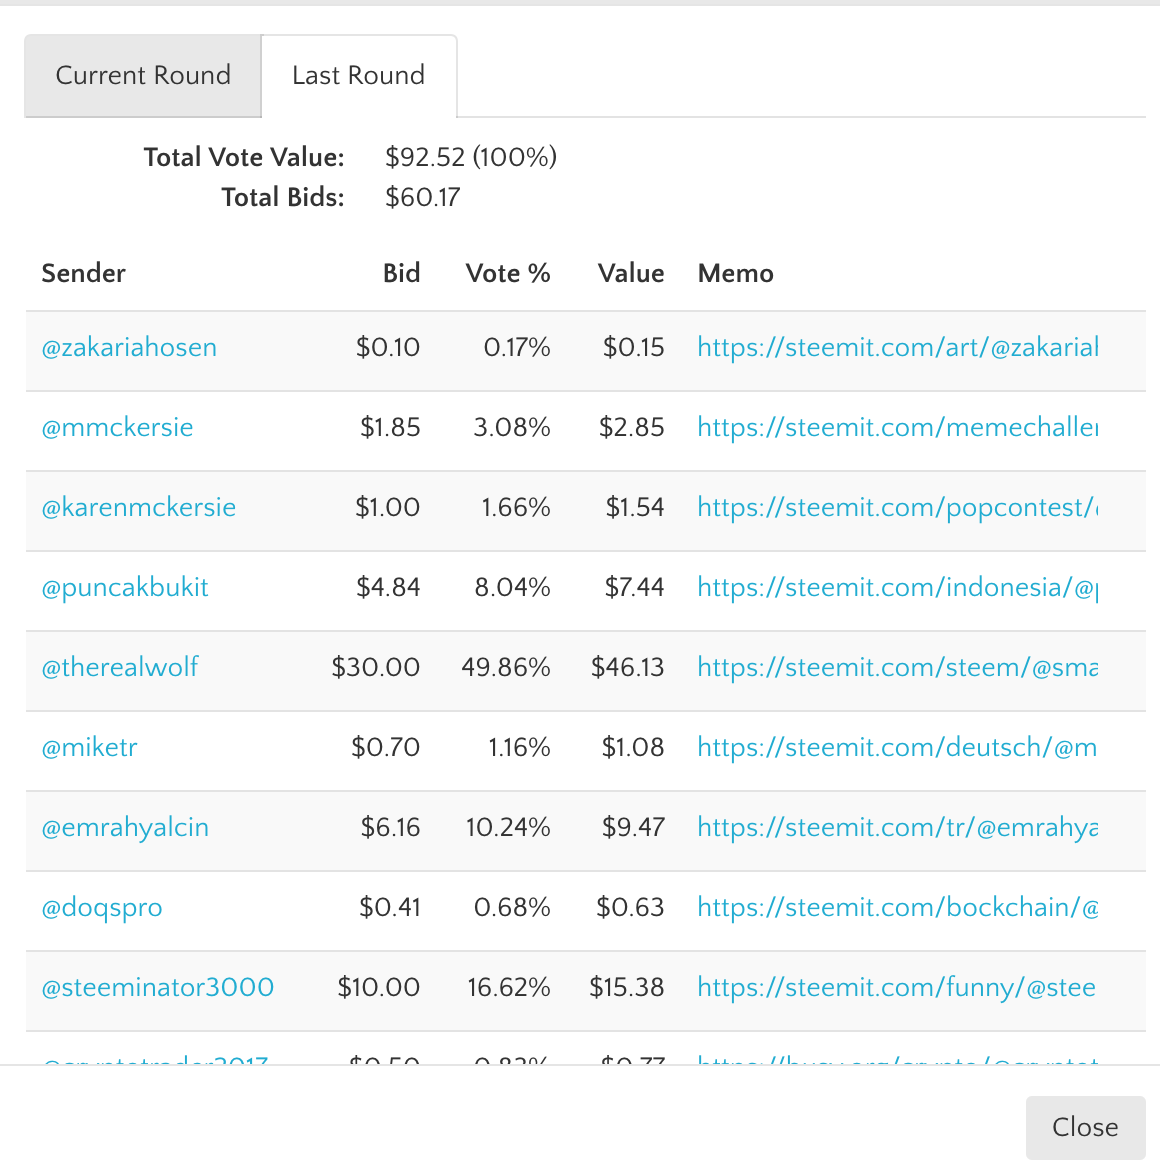Screen dimensions: 1160x1164
Task: Open the bockchain memo URL
Action: point(897,908)
